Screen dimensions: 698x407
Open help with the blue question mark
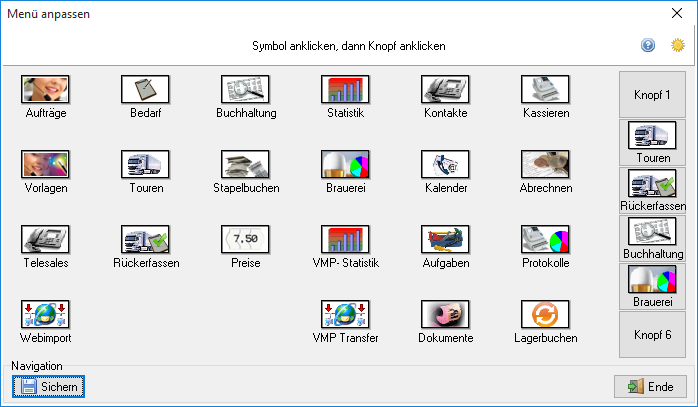pos(648,45)
